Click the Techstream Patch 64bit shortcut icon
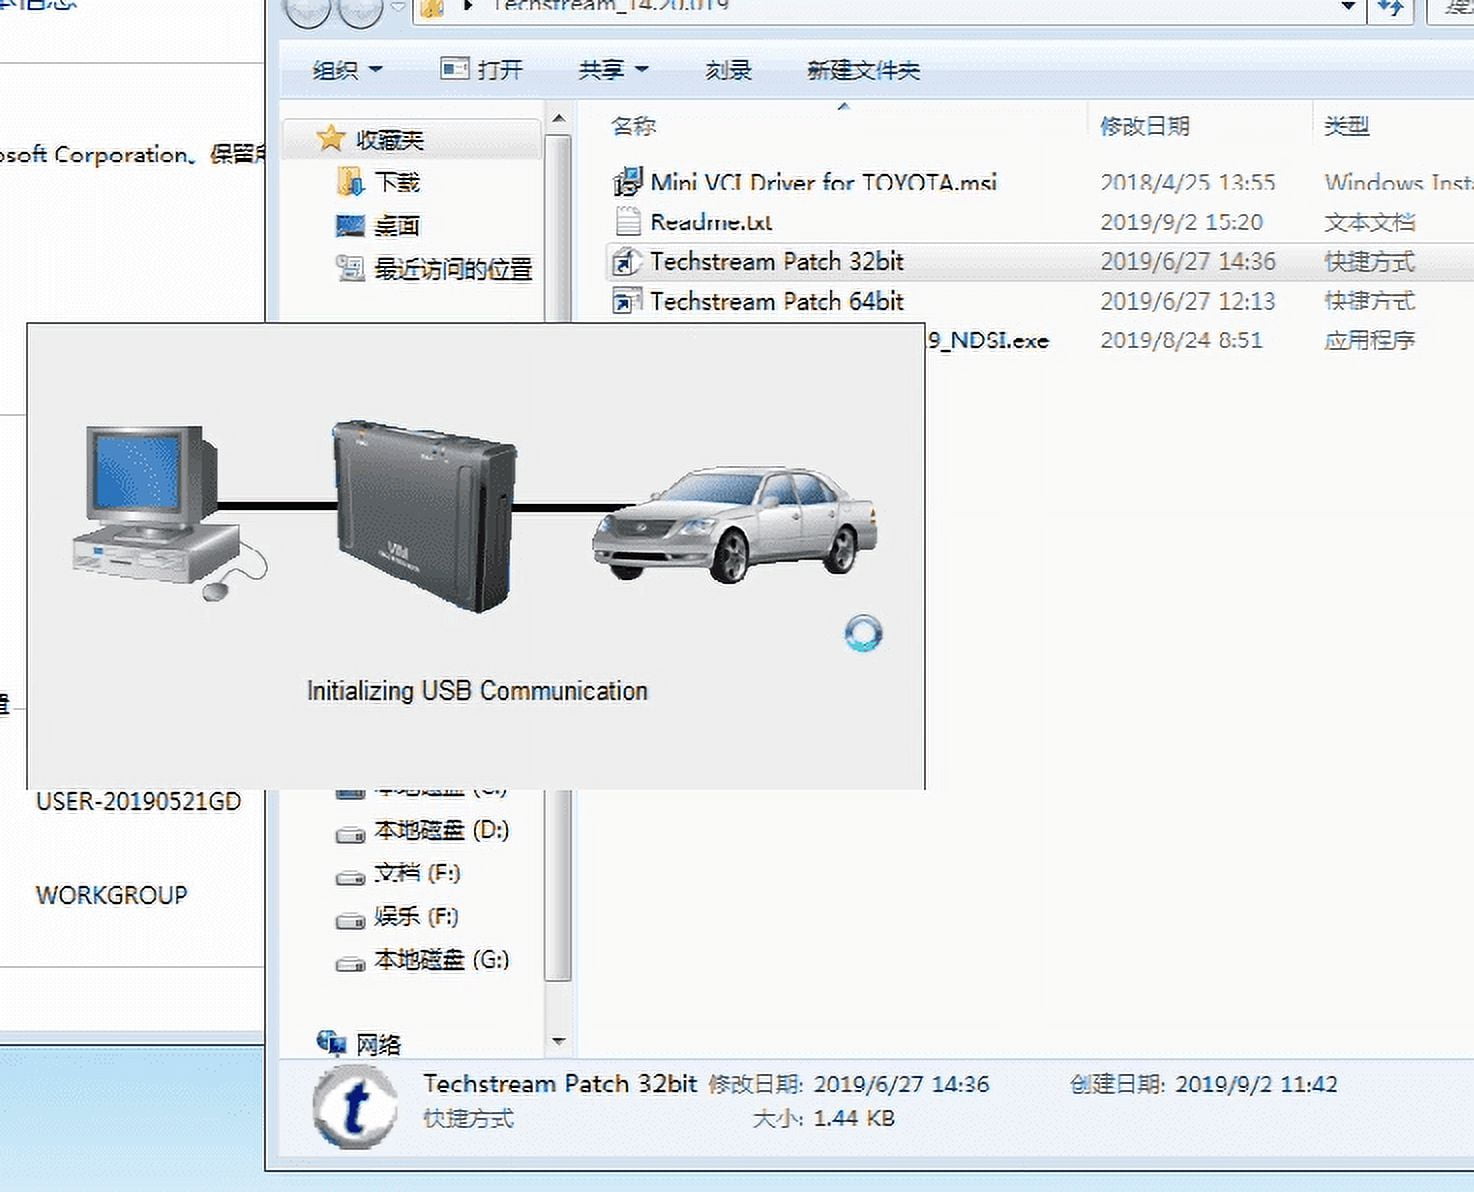The width and height of the screenshot is (1474, 1192). click(x=627, y=301)
